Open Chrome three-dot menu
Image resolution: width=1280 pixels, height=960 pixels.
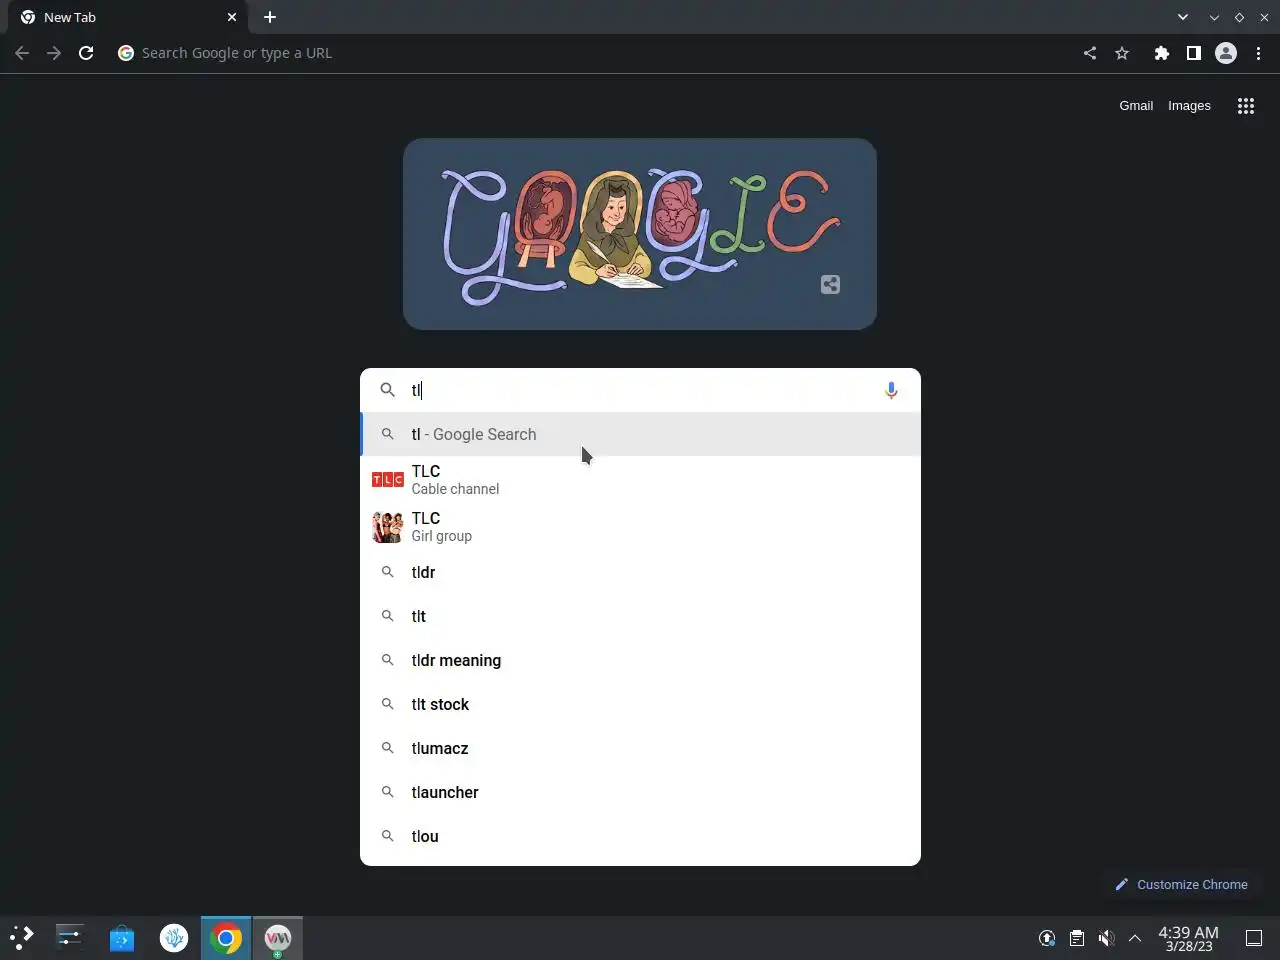click(x=1258, y=53)
